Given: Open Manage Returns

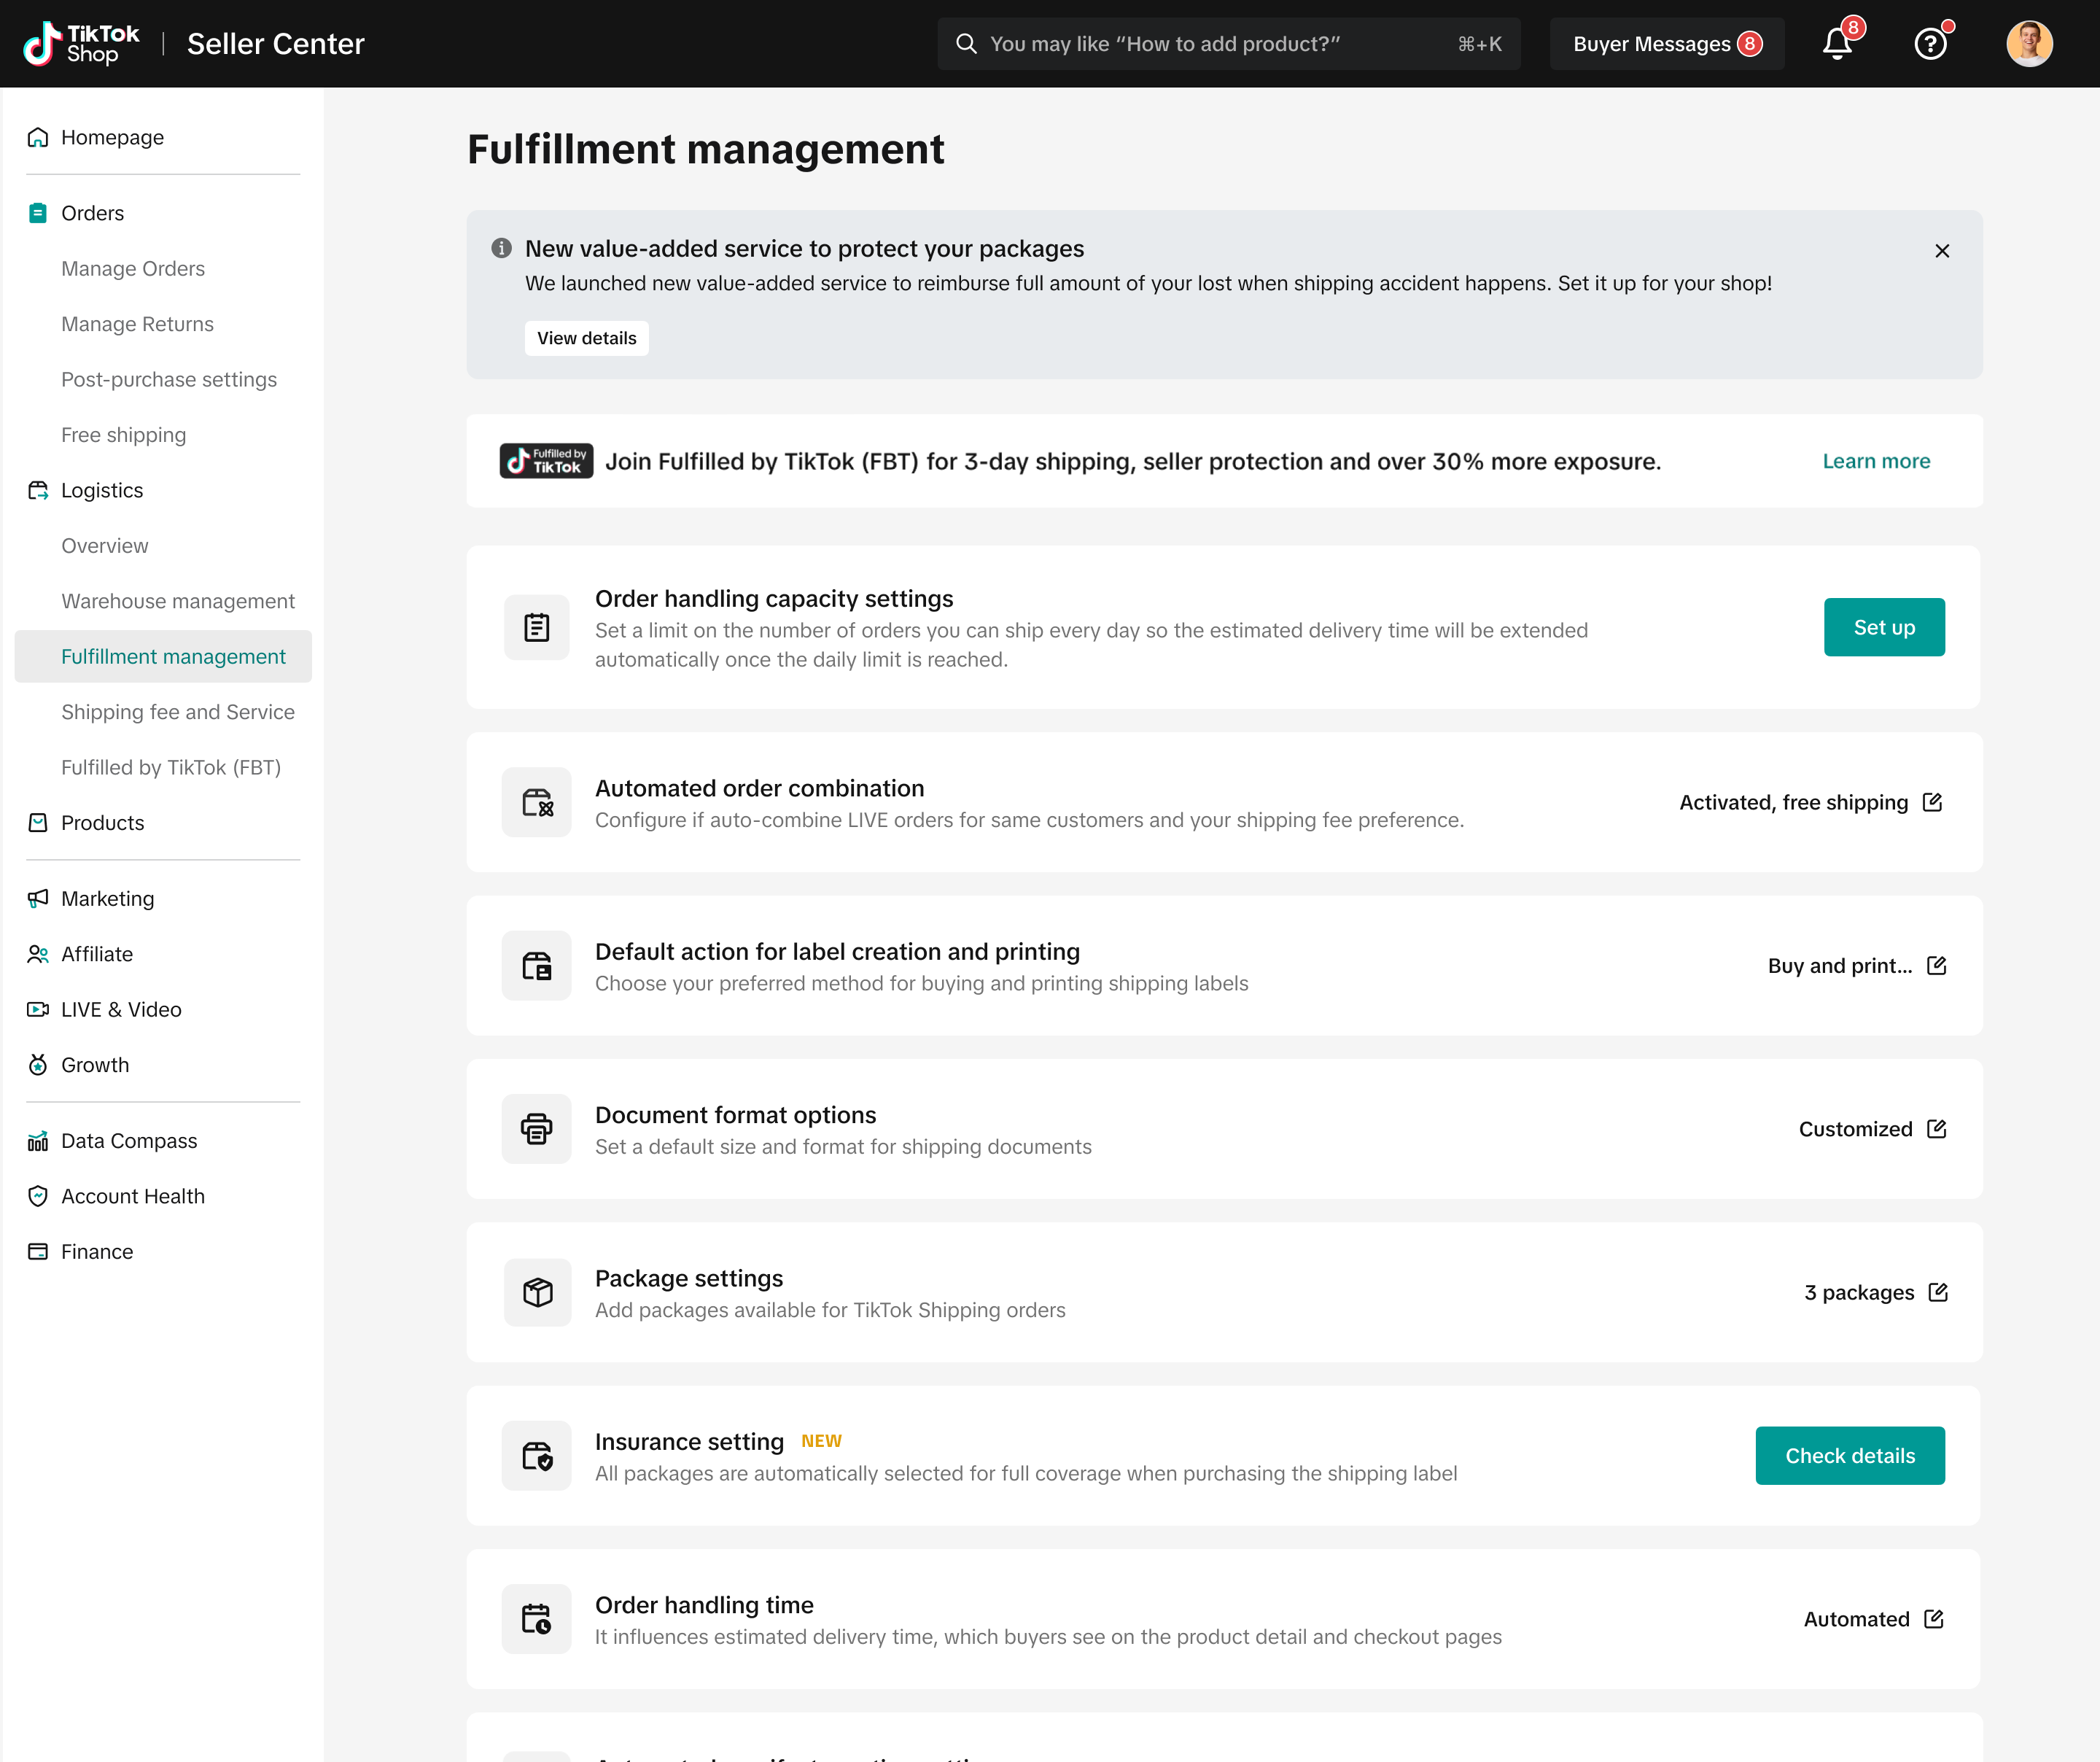Looking at the screenshot, I should click(137, 324).
